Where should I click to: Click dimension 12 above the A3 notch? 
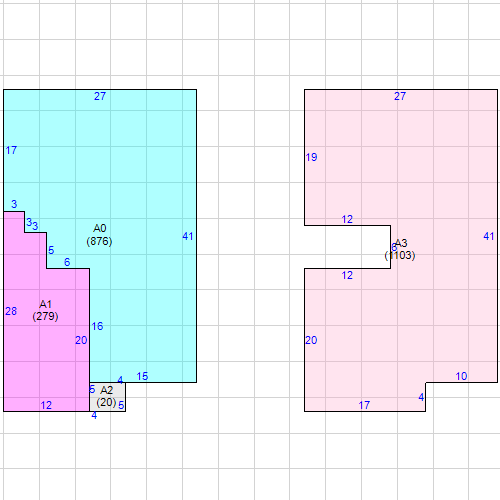tap(347, 219)
